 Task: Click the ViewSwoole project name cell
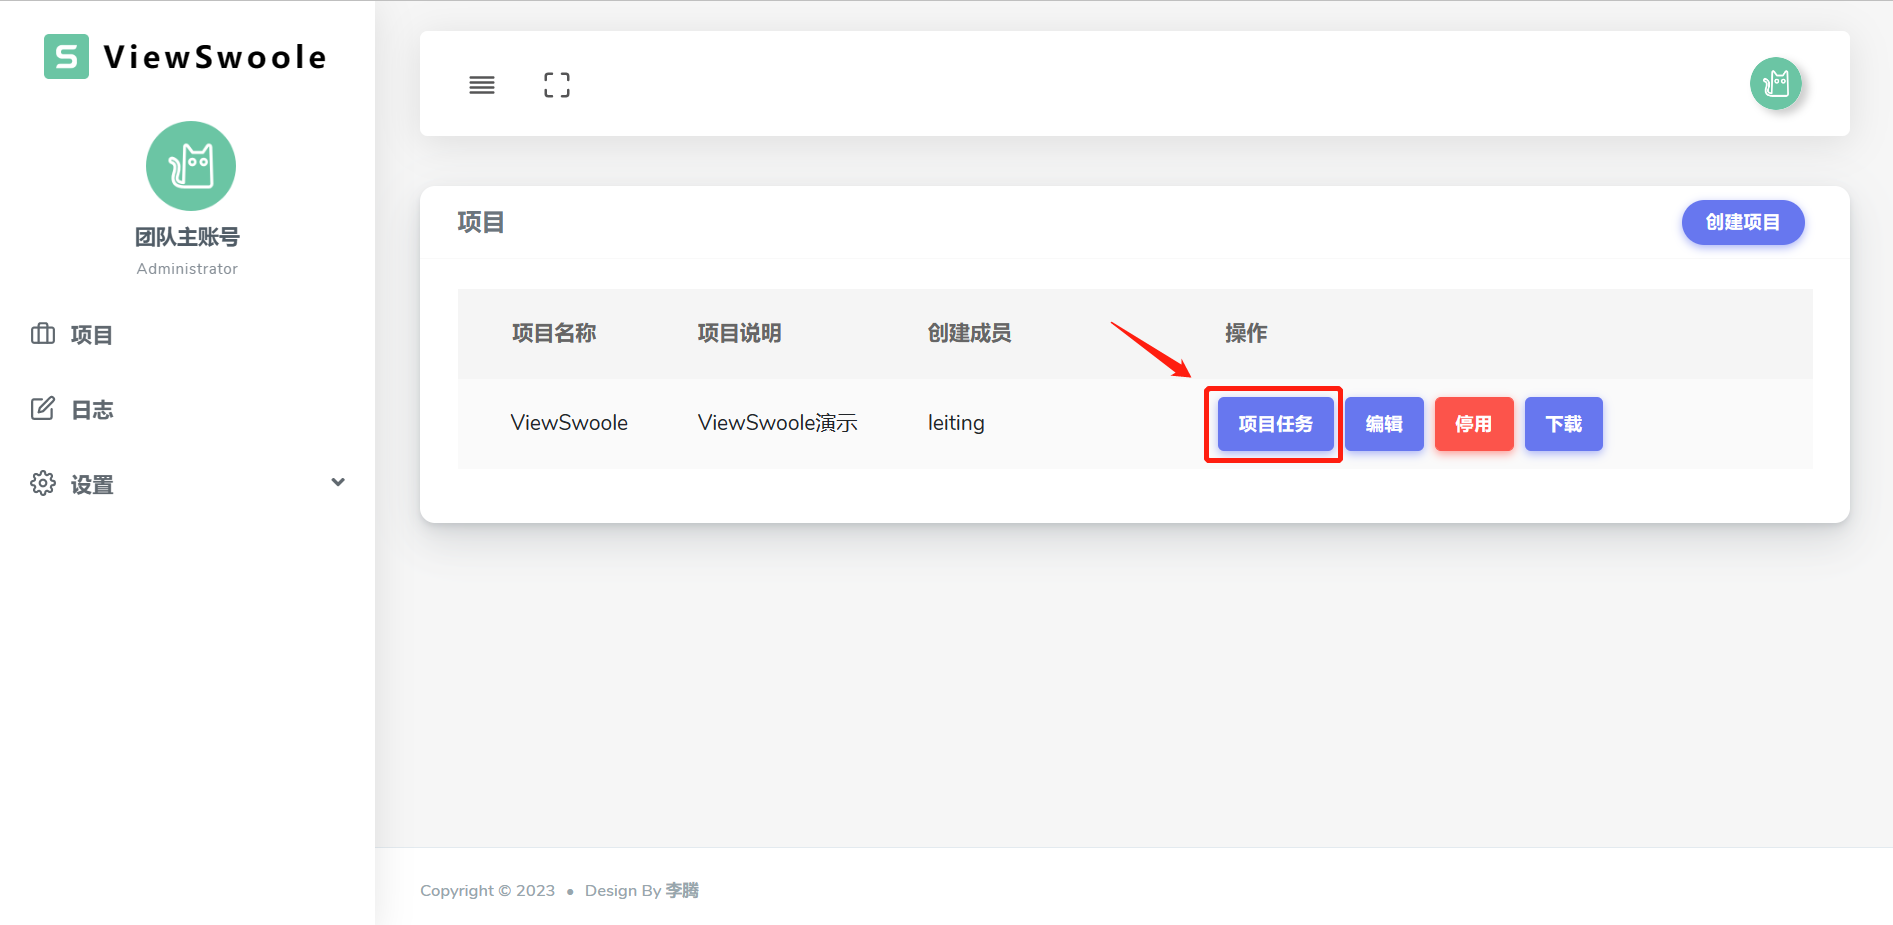tap(569, 423)
